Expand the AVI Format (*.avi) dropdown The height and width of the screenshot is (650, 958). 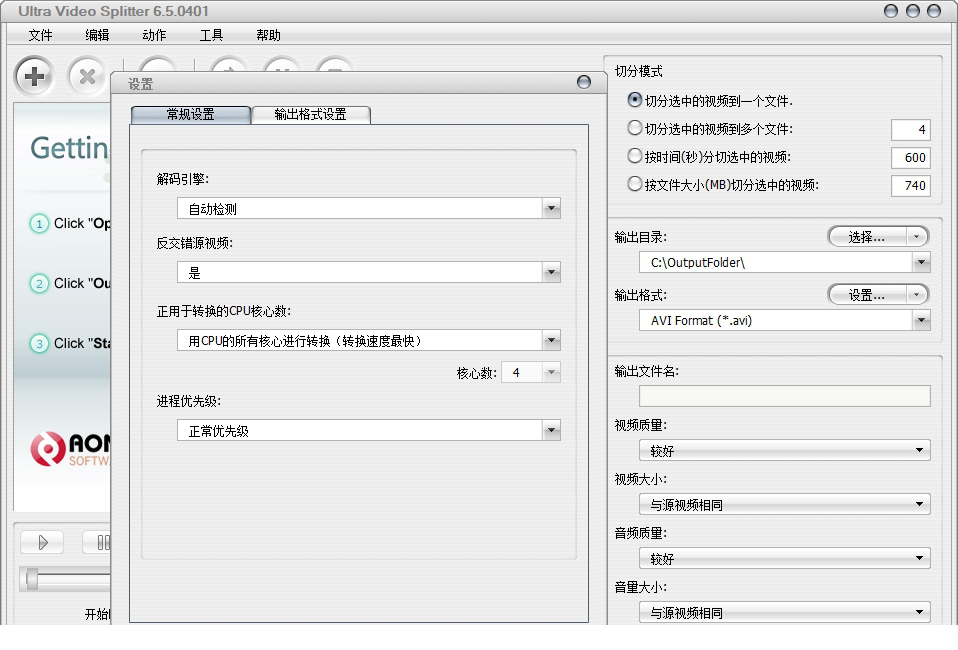[x=784, y=321]
